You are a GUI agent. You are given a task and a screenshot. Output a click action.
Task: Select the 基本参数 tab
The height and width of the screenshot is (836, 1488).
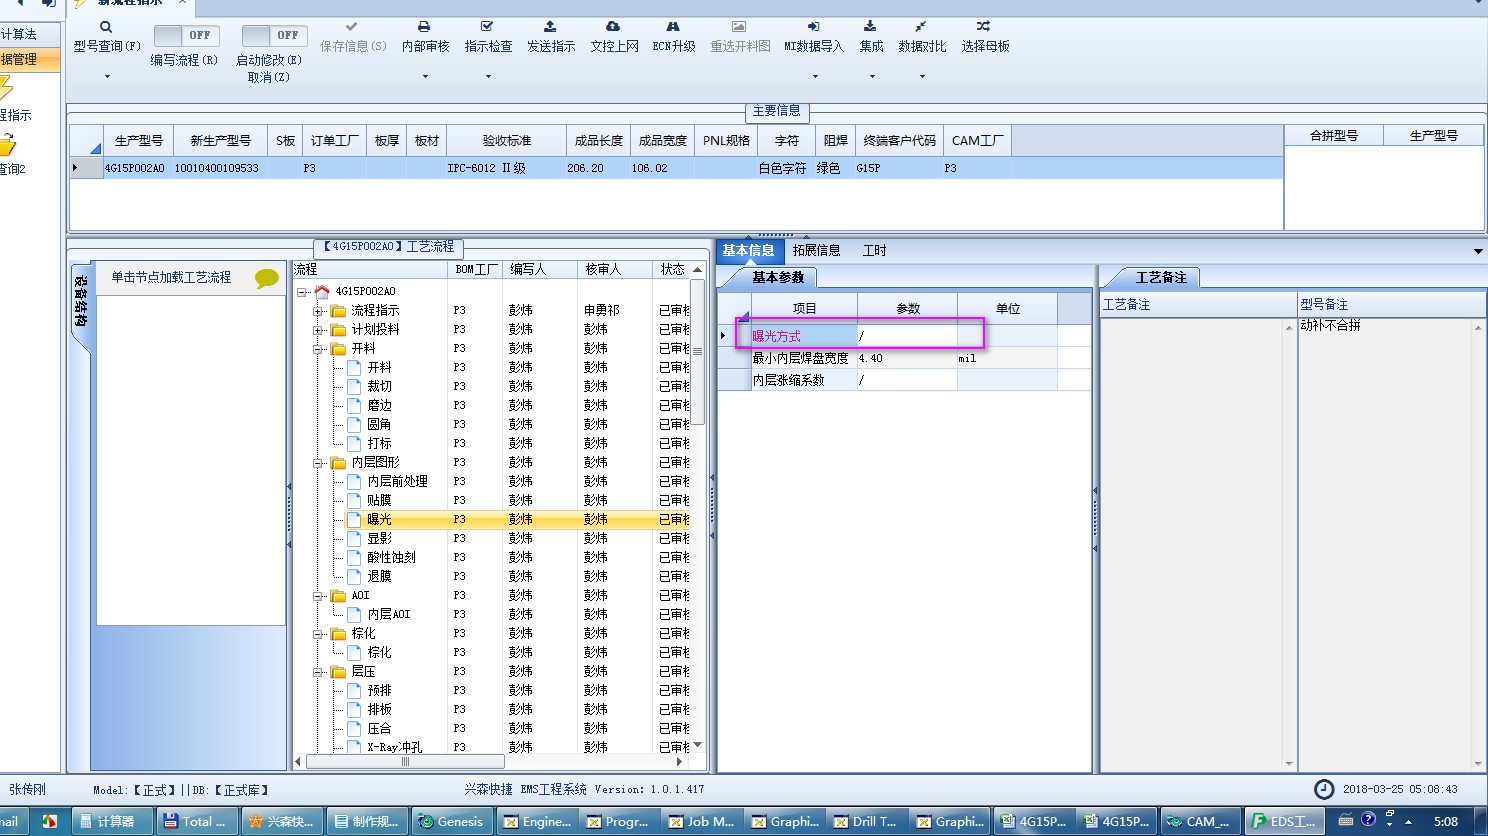point(777,278)
